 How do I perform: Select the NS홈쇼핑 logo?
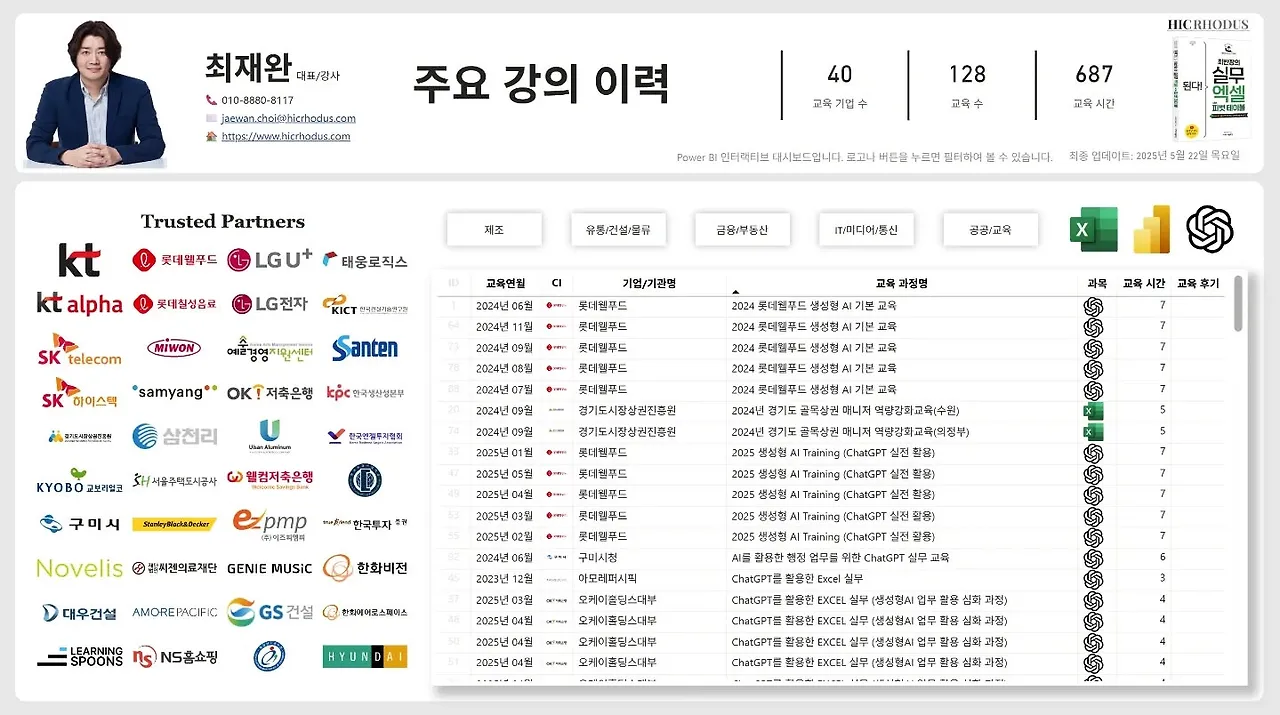pyautogui.click(x=174, y=657)
